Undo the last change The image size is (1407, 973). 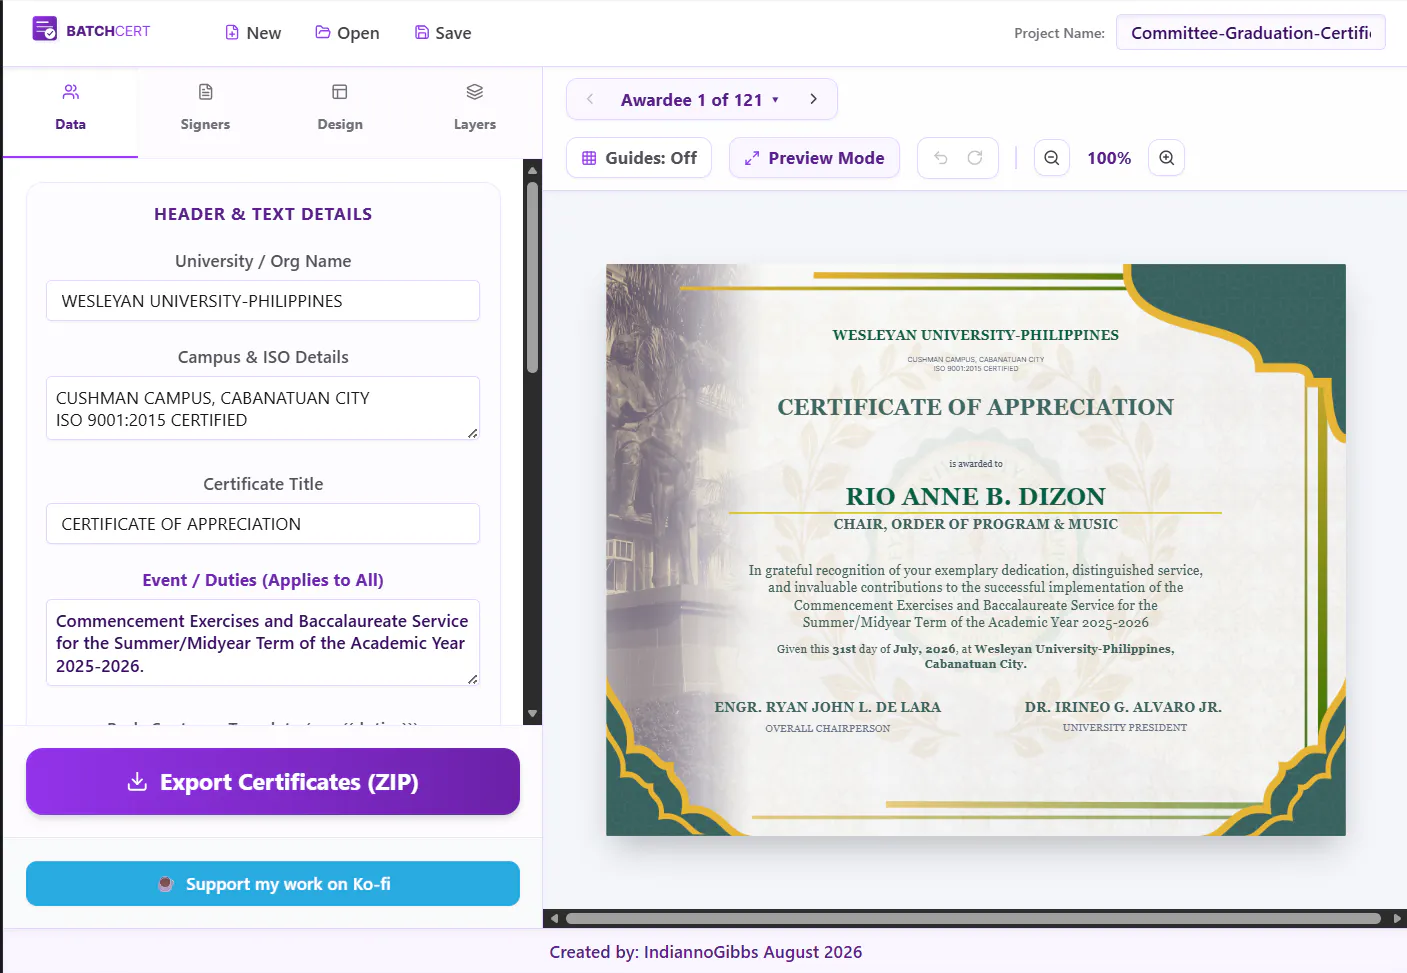point(940,158)
